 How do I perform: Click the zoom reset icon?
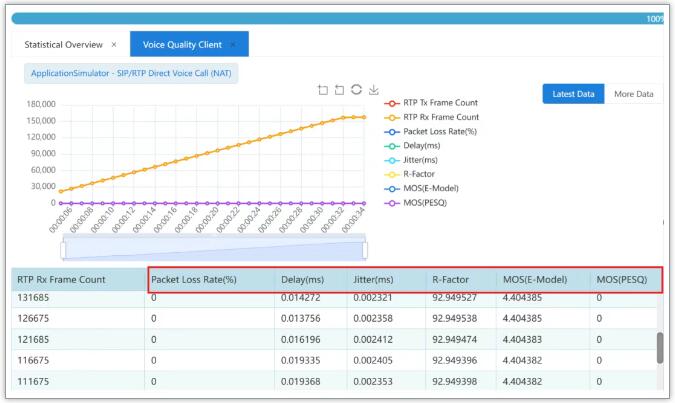[339, 90]
